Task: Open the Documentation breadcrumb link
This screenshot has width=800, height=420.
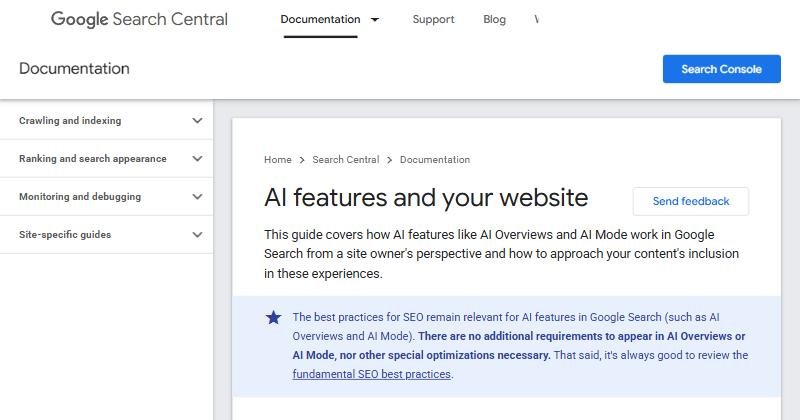Action: tap(435, 160)
